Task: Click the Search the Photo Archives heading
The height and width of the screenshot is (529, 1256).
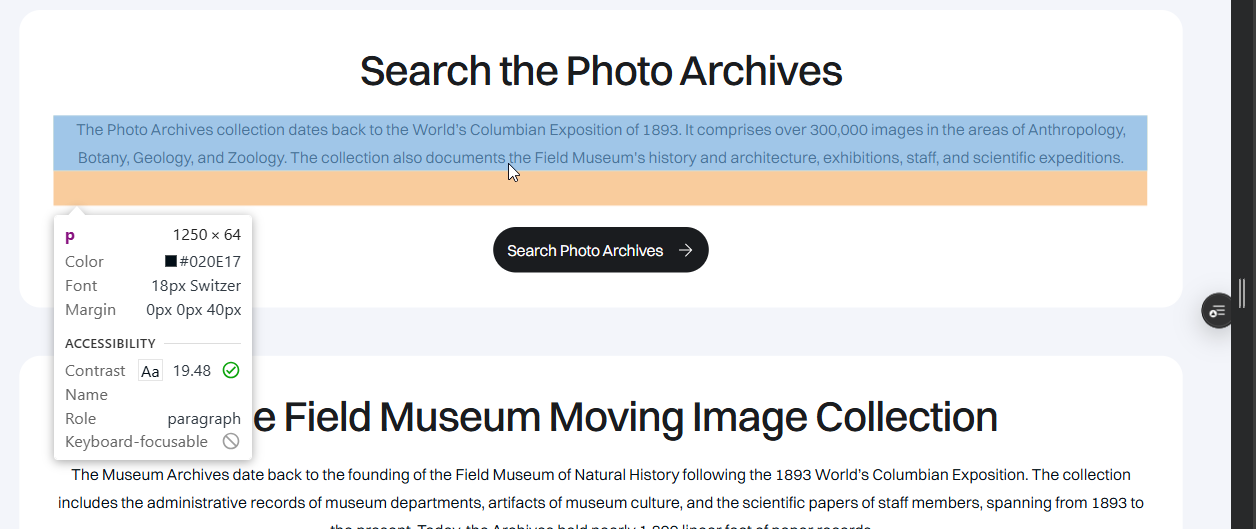Action: (600, 71)
